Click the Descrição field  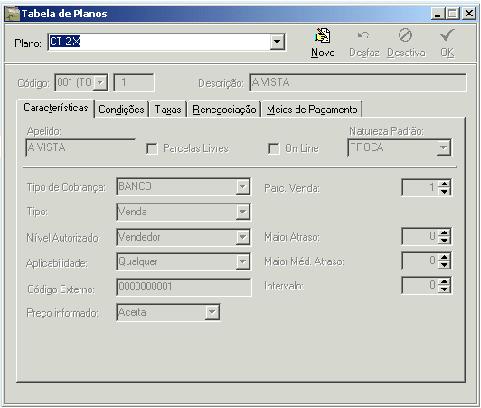click(358, 82)
